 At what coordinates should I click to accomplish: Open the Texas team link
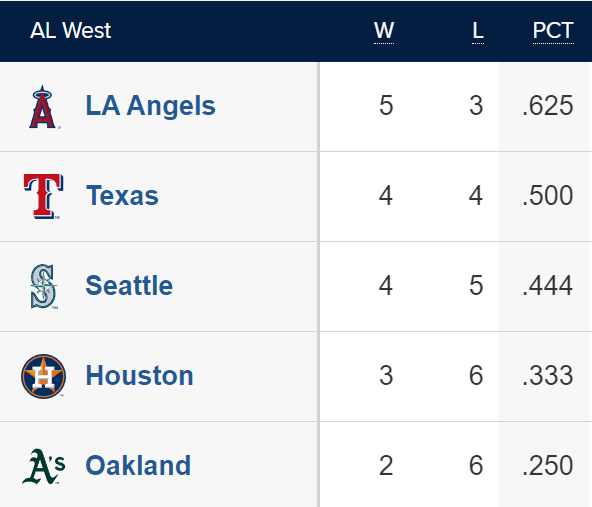tap(122, 196)
